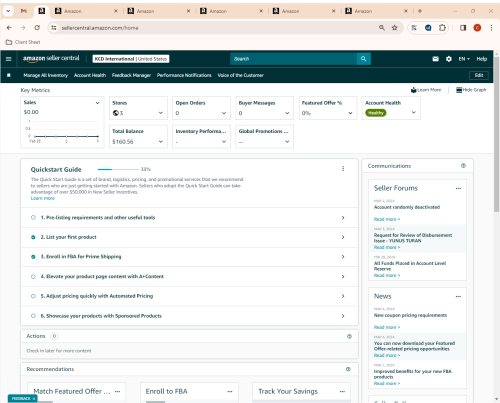The height and width of the screenshot is (403, 500).
Task: Open the Seller Central hamburger menu
Action: 9,59
